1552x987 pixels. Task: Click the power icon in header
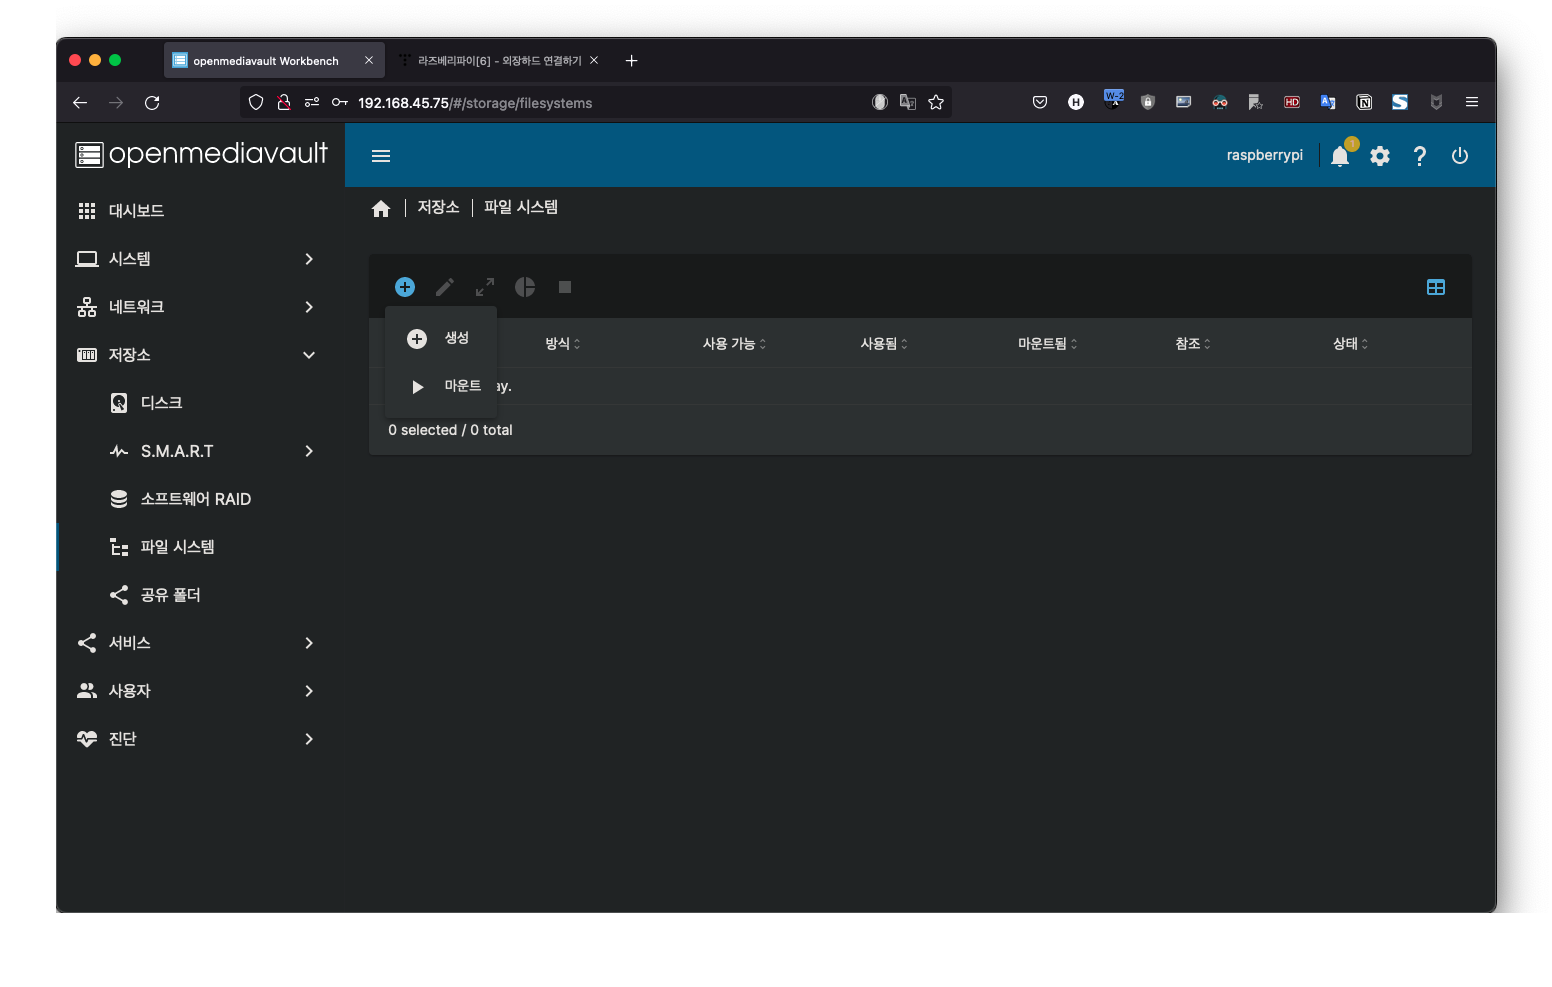coord(1460,155)
